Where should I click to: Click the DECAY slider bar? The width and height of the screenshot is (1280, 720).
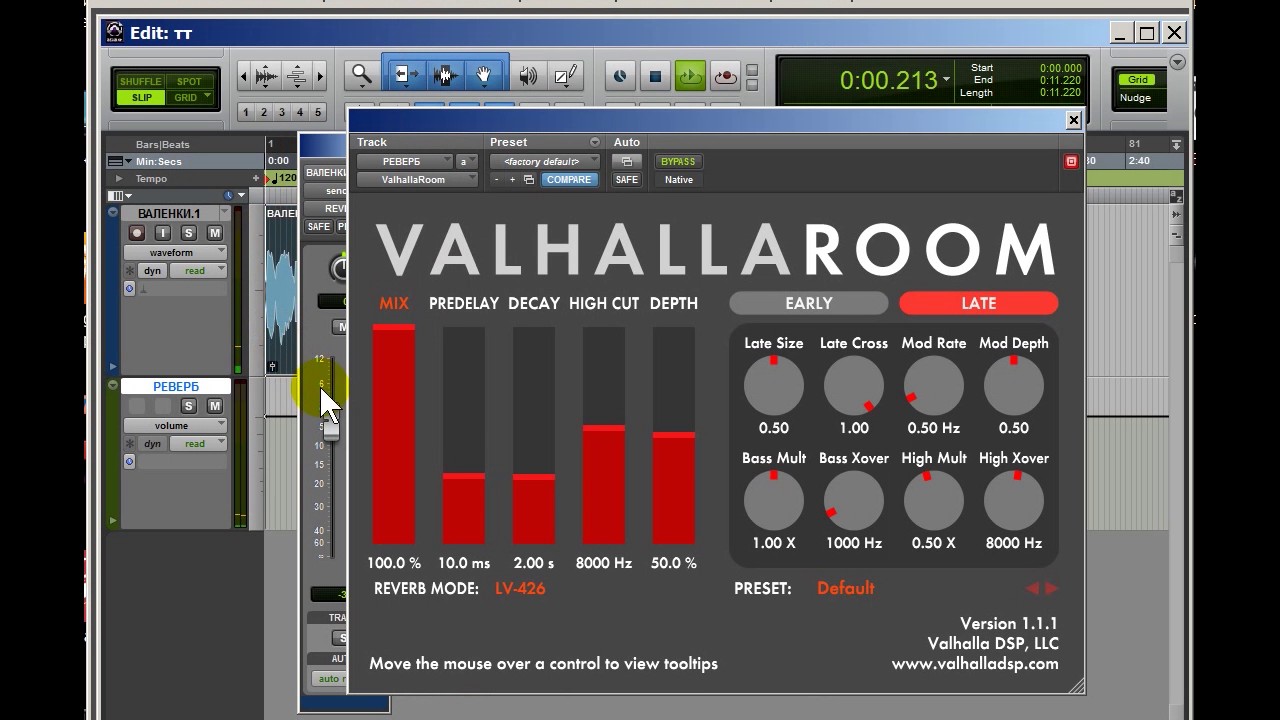[534, 434]
